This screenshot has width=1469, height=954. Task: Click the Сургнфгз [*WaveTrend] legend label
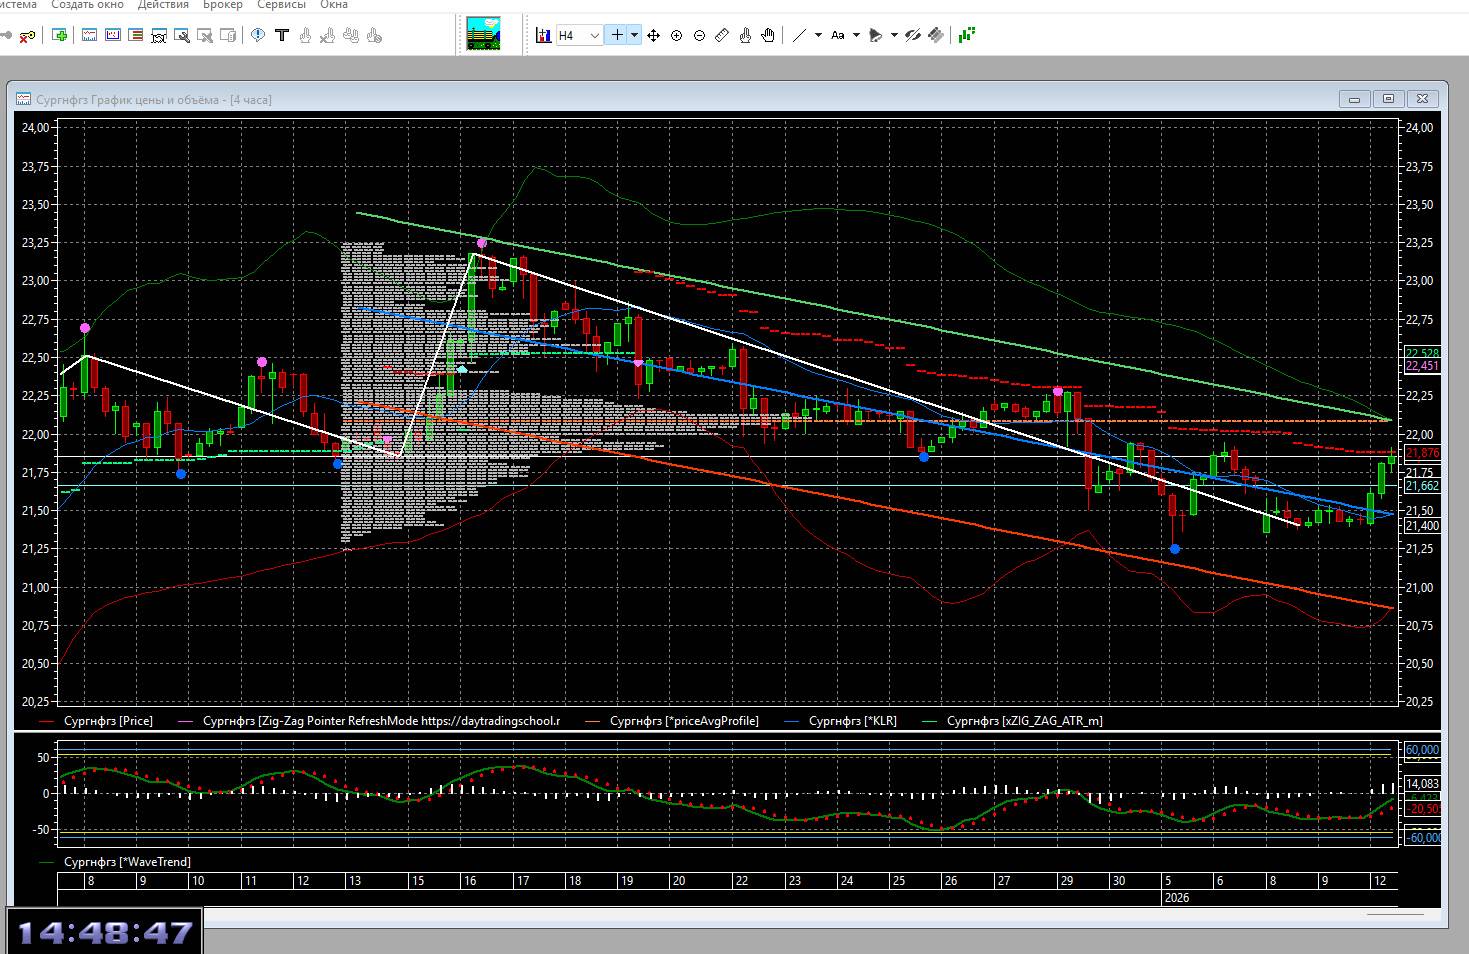pyautogui.click(x=127, y=861)
